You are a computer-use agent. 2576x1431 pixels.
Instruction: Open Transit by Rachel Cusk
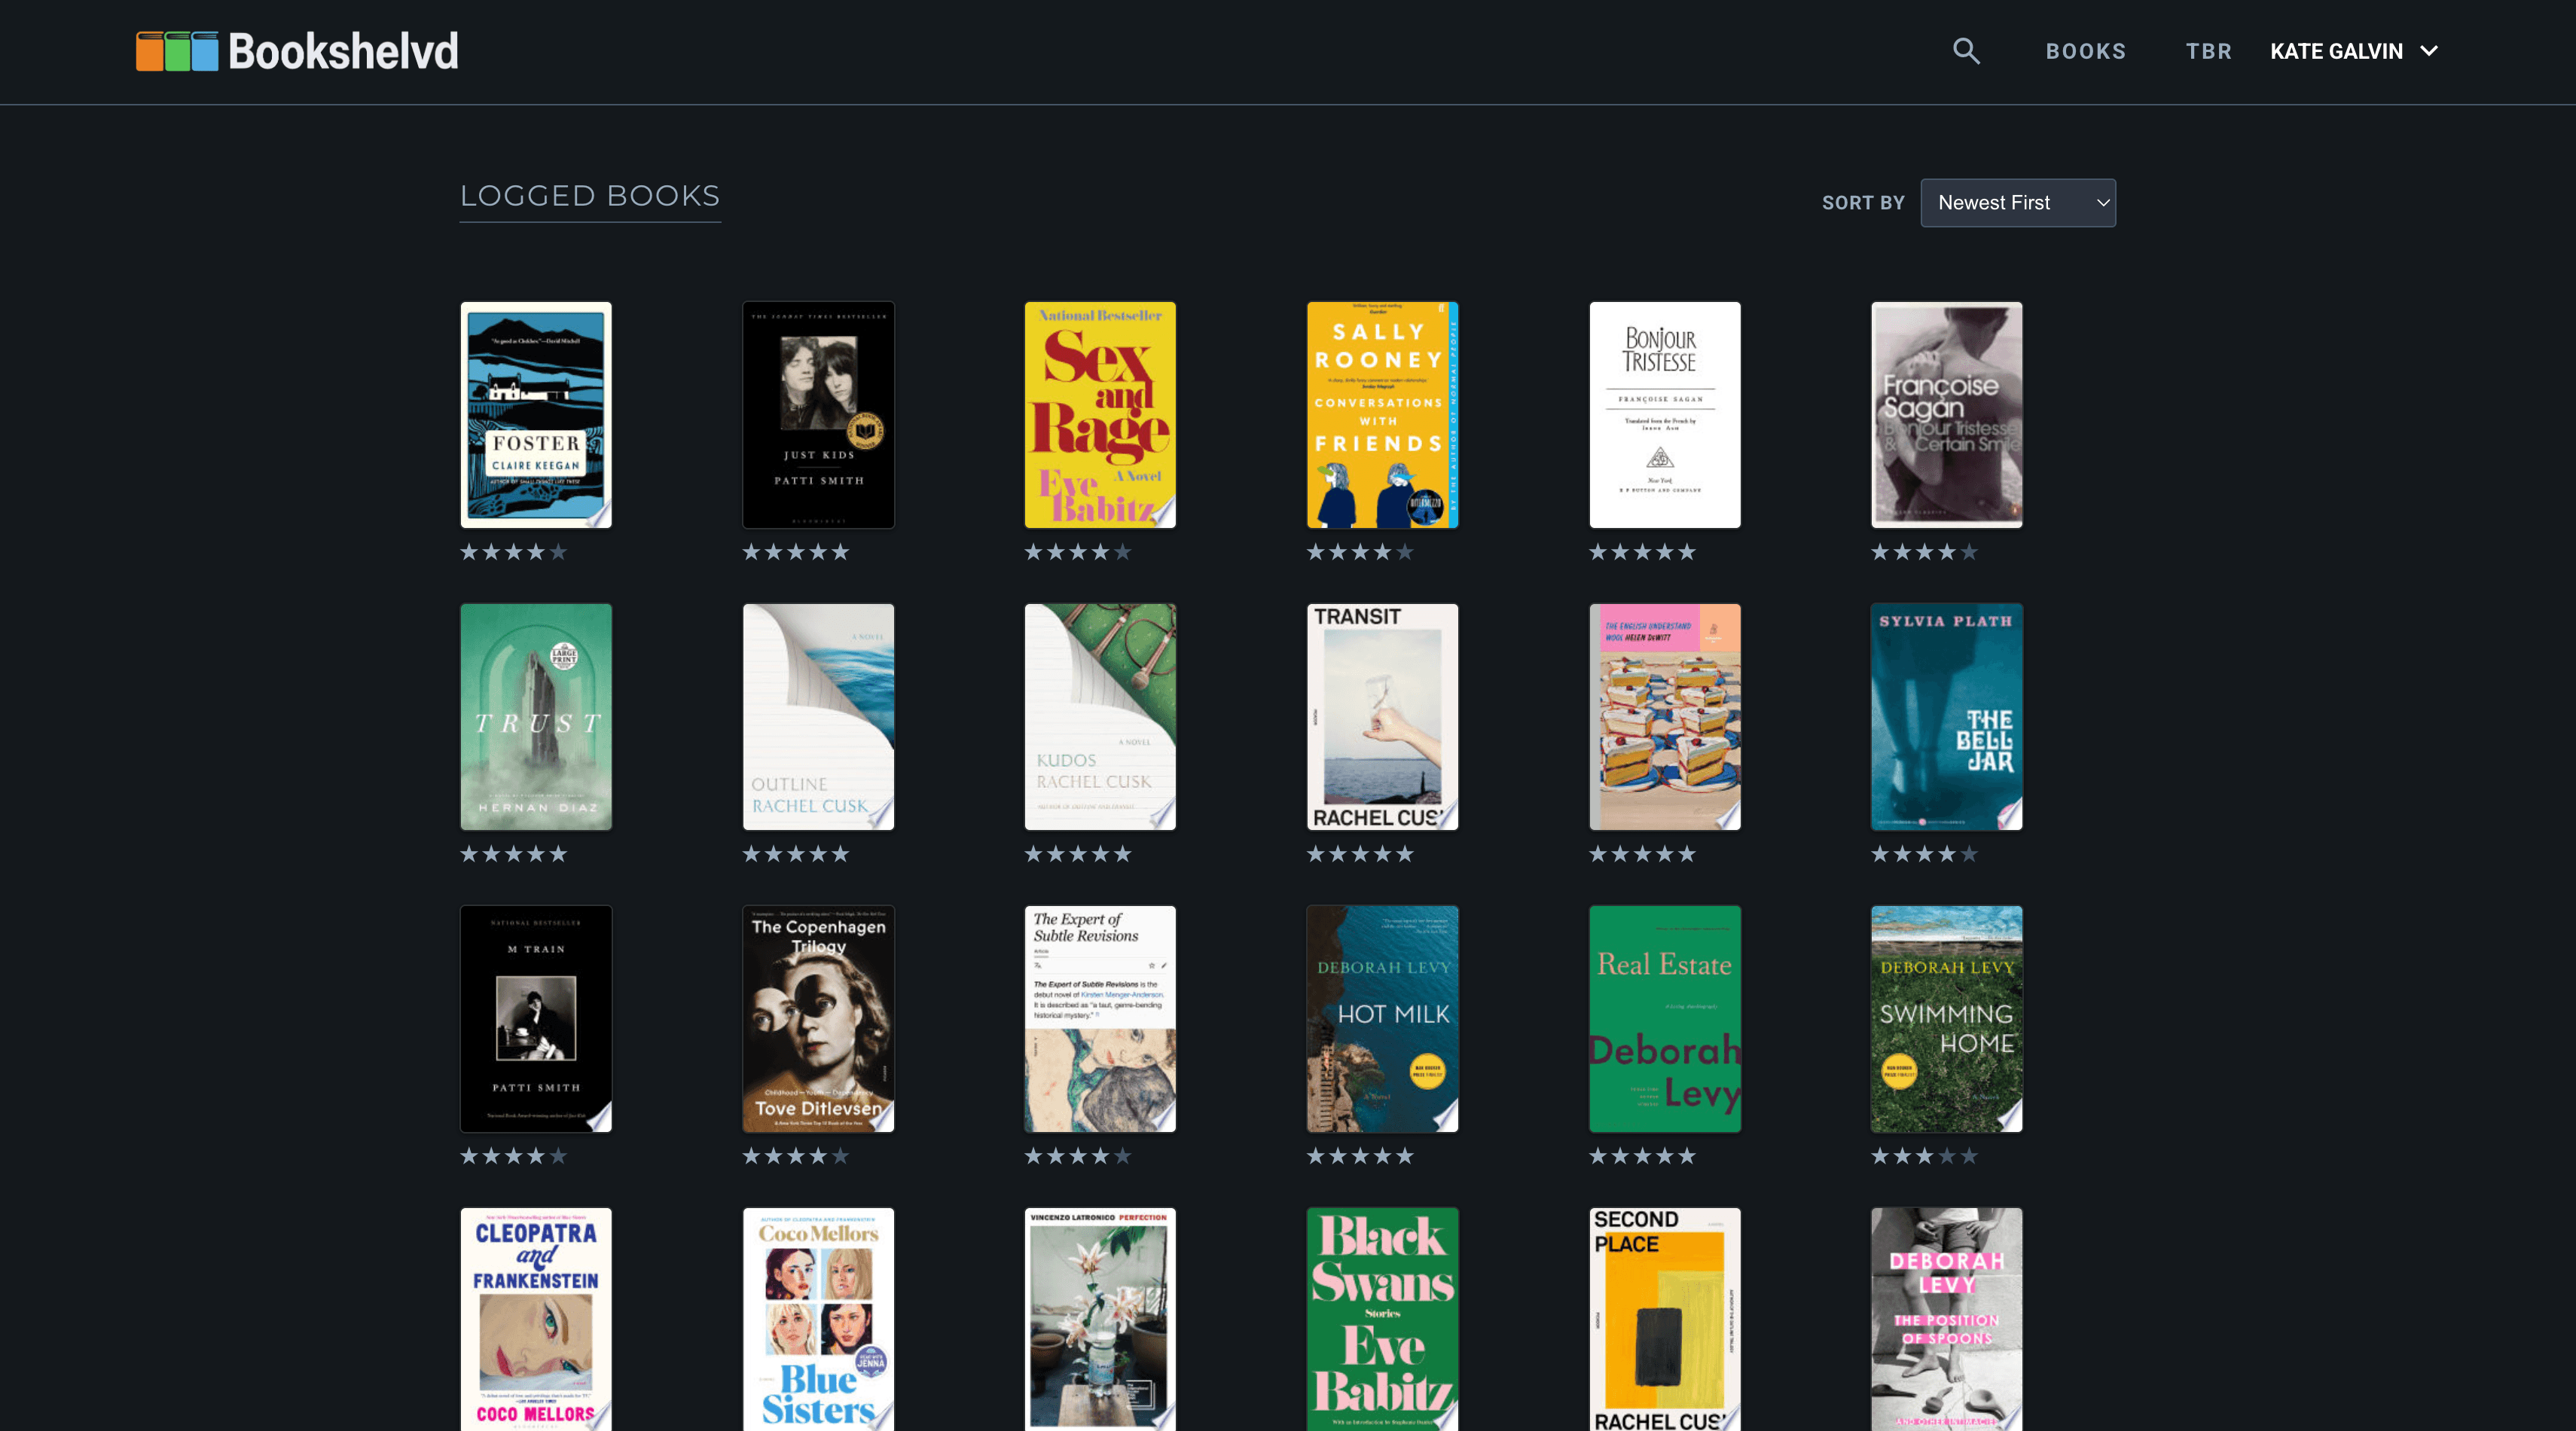1382,717
